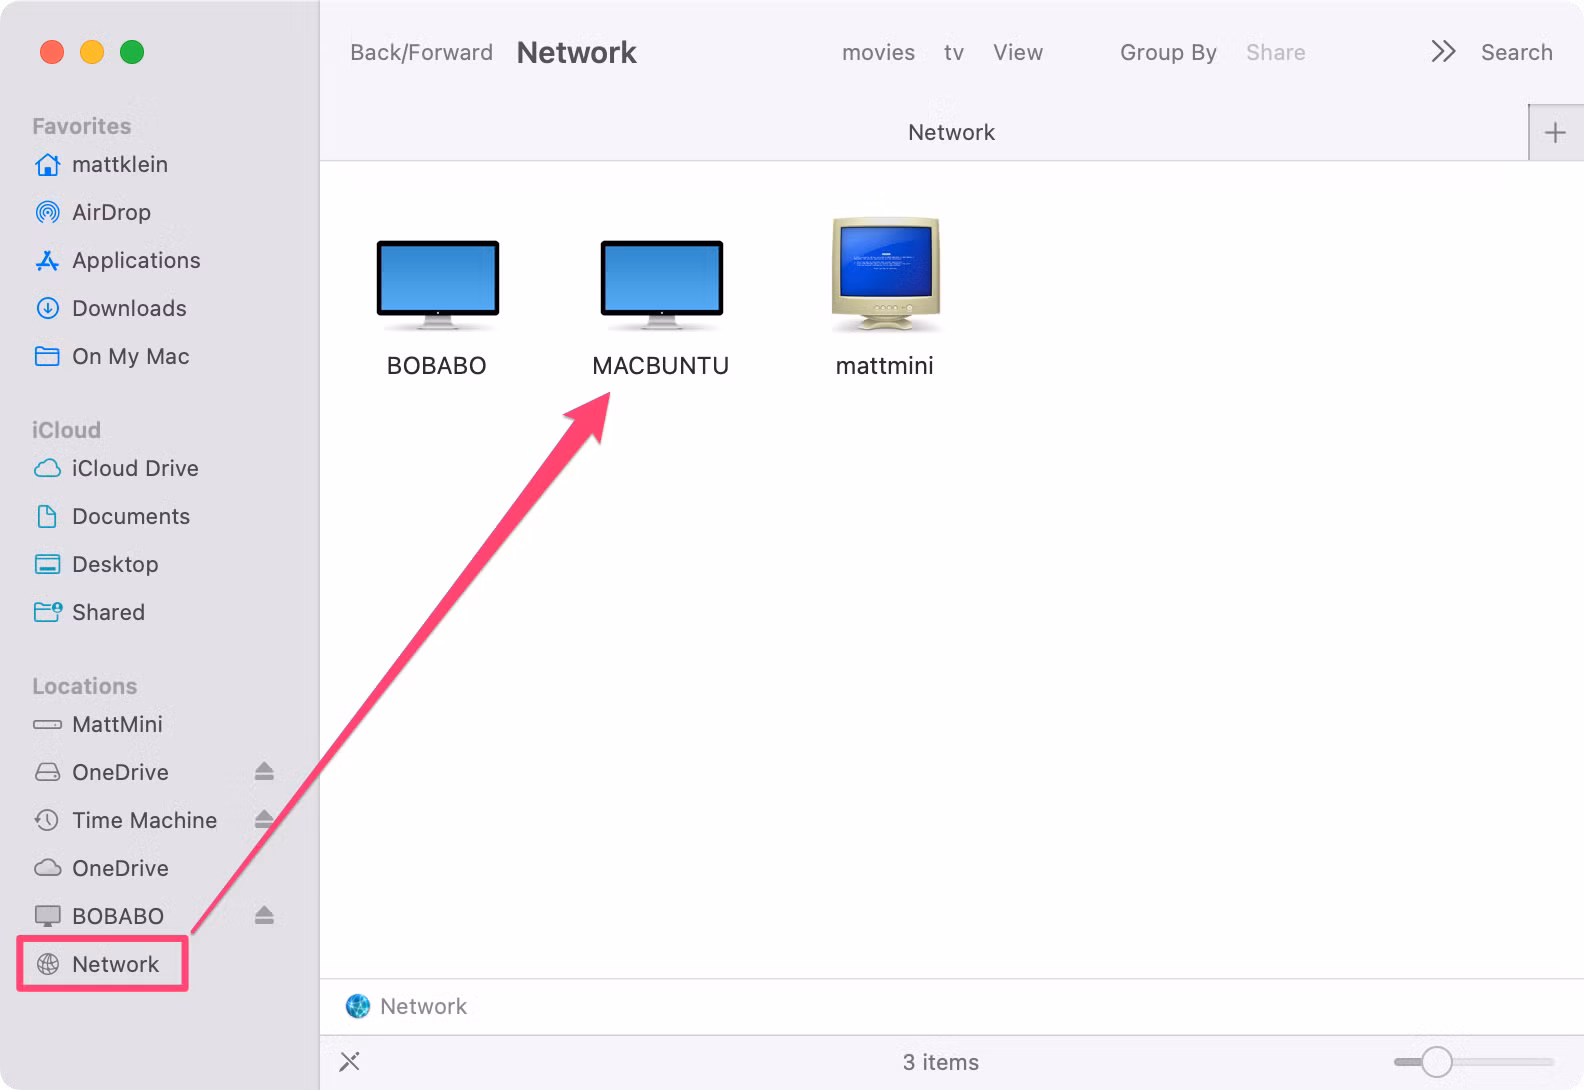Click the tools icon in status bar
Image resolution: width=1584 pixels, height=1090 pixels.
[x=349, y=1062]
